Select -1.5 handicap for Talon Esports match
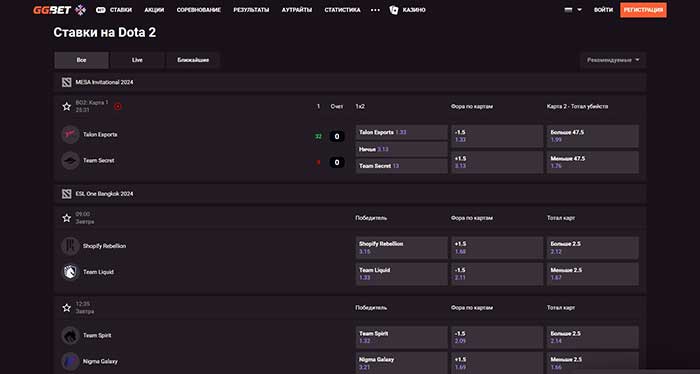 click(497, 136)
